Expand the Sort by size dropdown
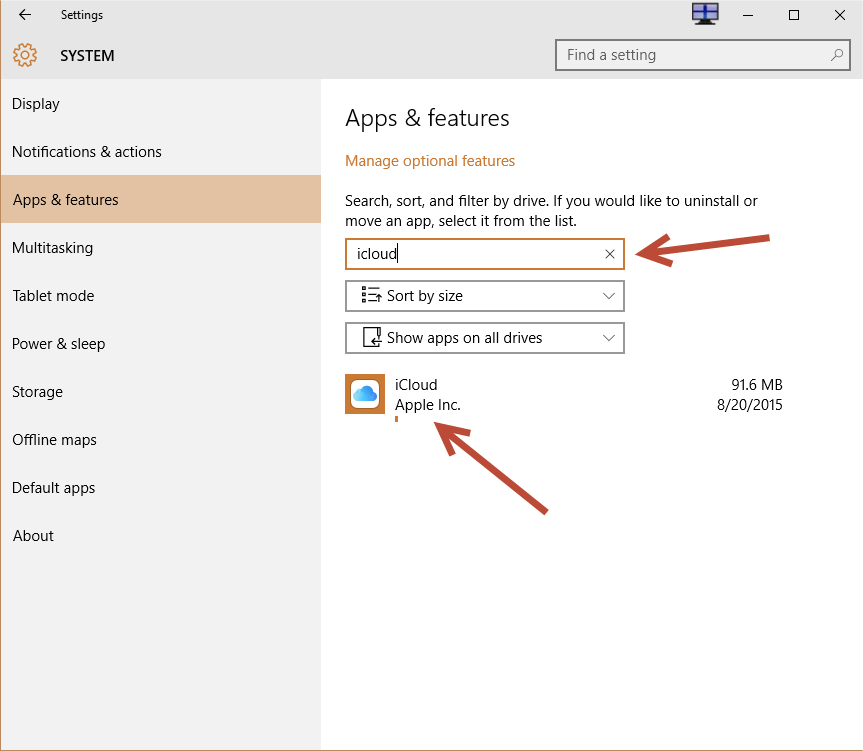Screen dimensions: 863x751 click(x=609, y=296)
